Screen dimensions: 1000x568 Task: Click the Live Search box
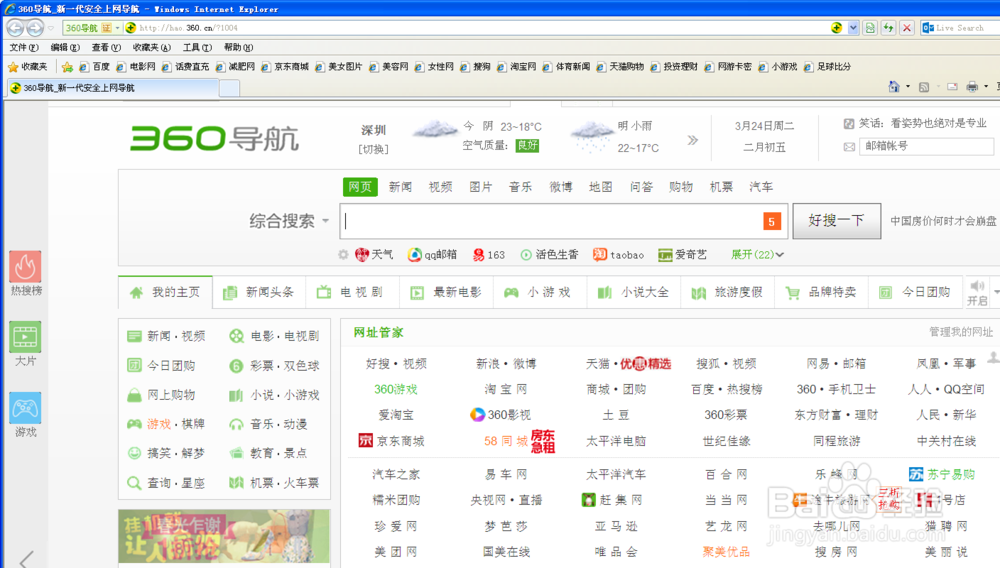click(959, 27)
